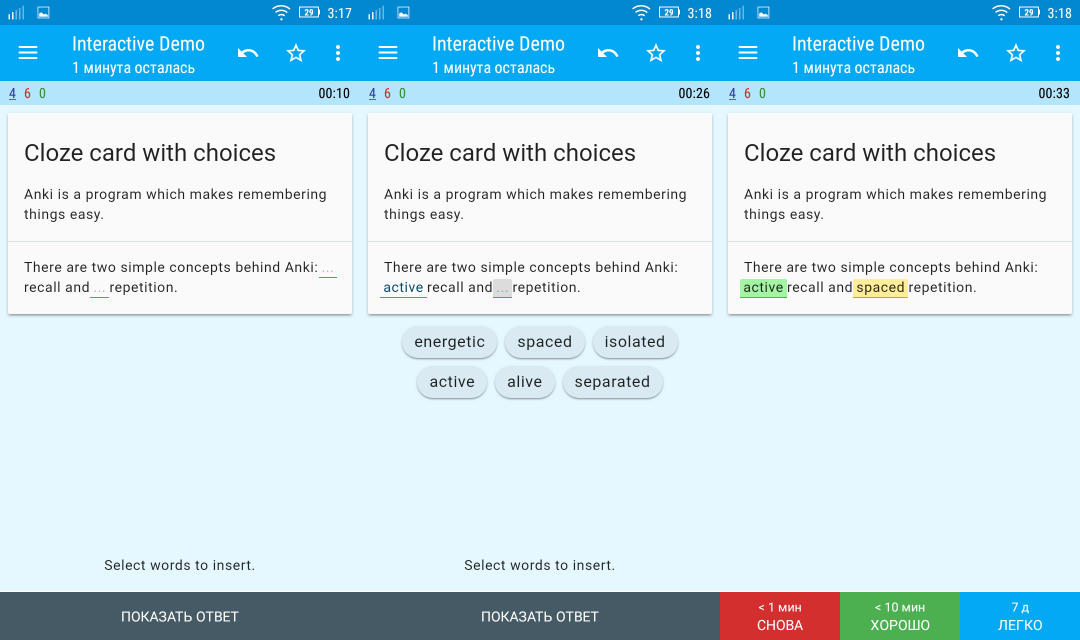Open hamburger menu in second screen

click(x=388, y=53)
